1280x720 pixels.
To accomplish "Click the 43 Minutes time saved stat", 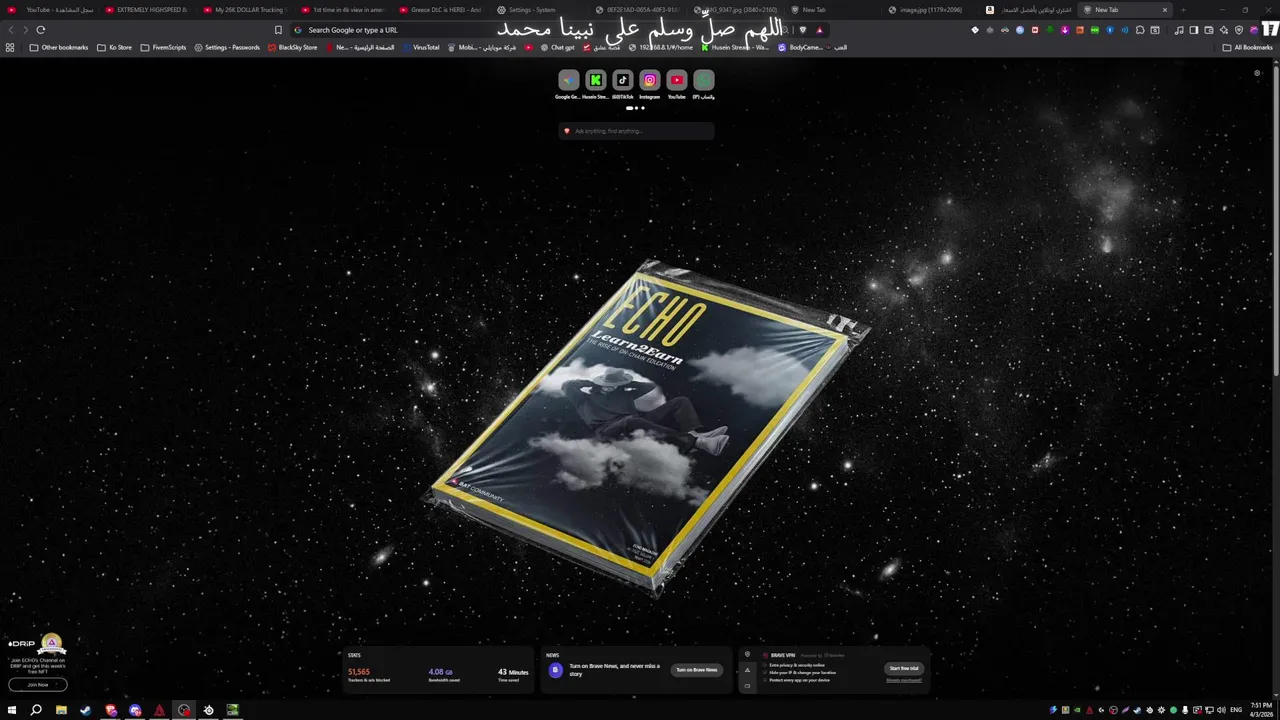I will [x=512, y=675].
